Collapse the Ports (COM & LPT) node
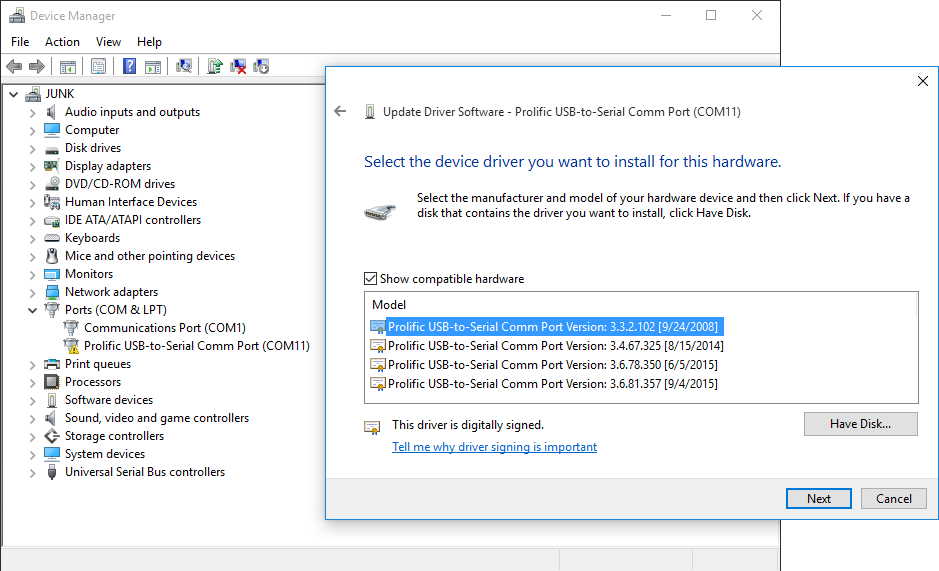Viewport: 939px width, 571px height. pyautogui.click(x=33, y=310)
